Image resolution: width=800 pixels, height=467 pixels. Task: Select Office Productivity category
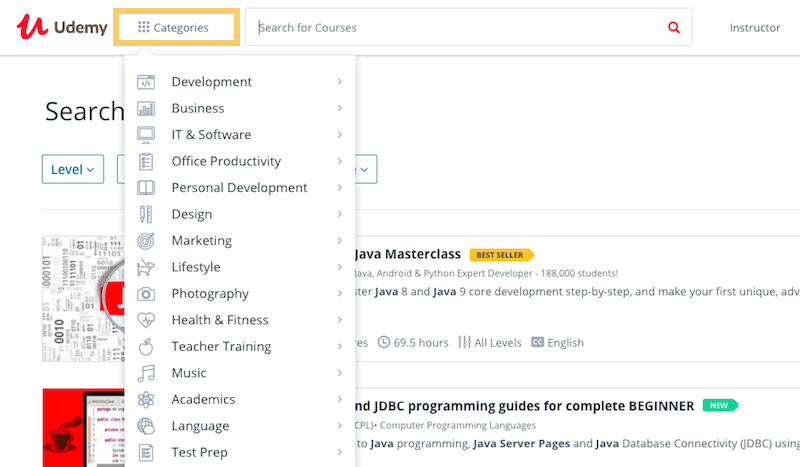coord(240,161)
